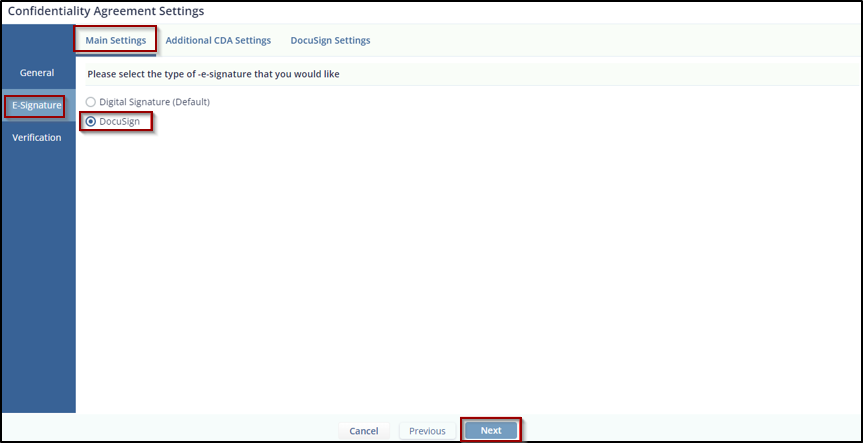Viewport: 863px width, 443px height.
Task: Click the e-signature type prompt text
Action: tap(214, 74)
